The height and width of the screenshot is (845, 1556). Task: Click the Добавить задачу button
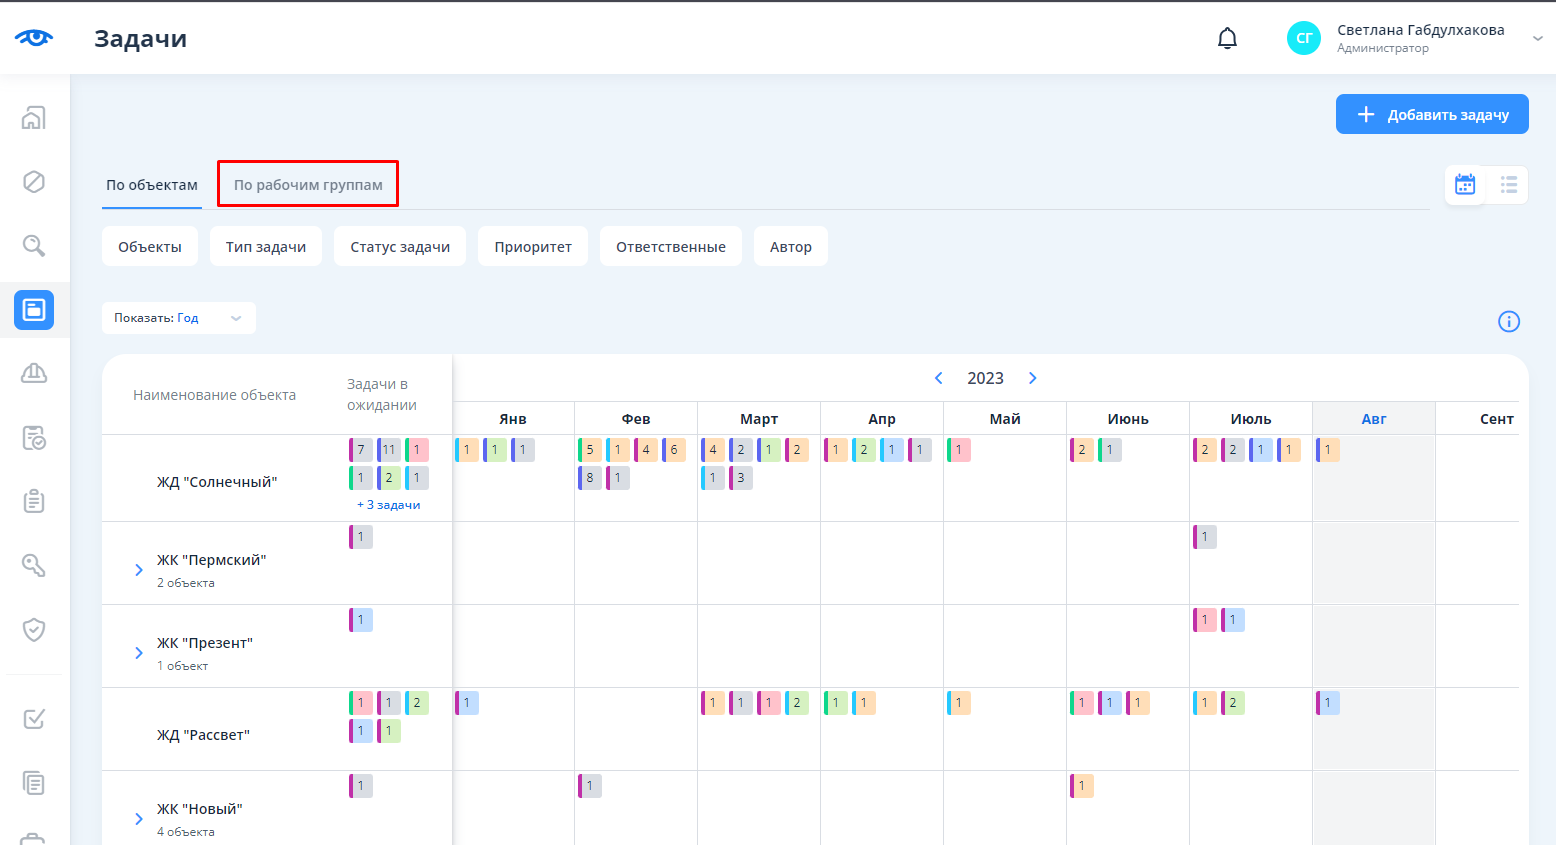pos(1432,114)
